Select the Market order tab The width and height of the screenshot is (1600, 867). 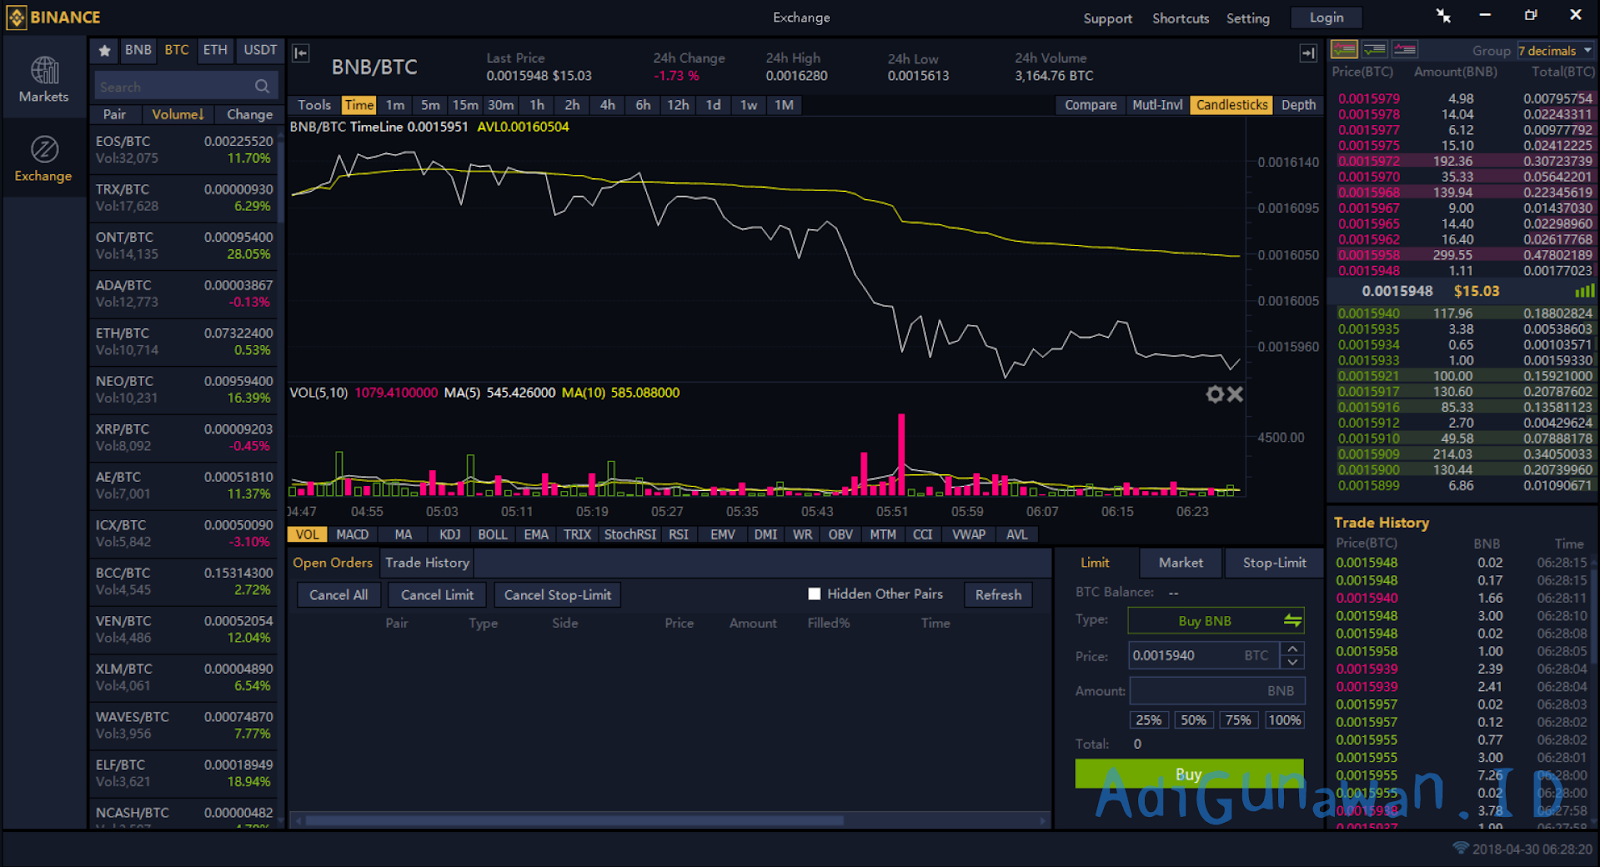(1181, 563)
